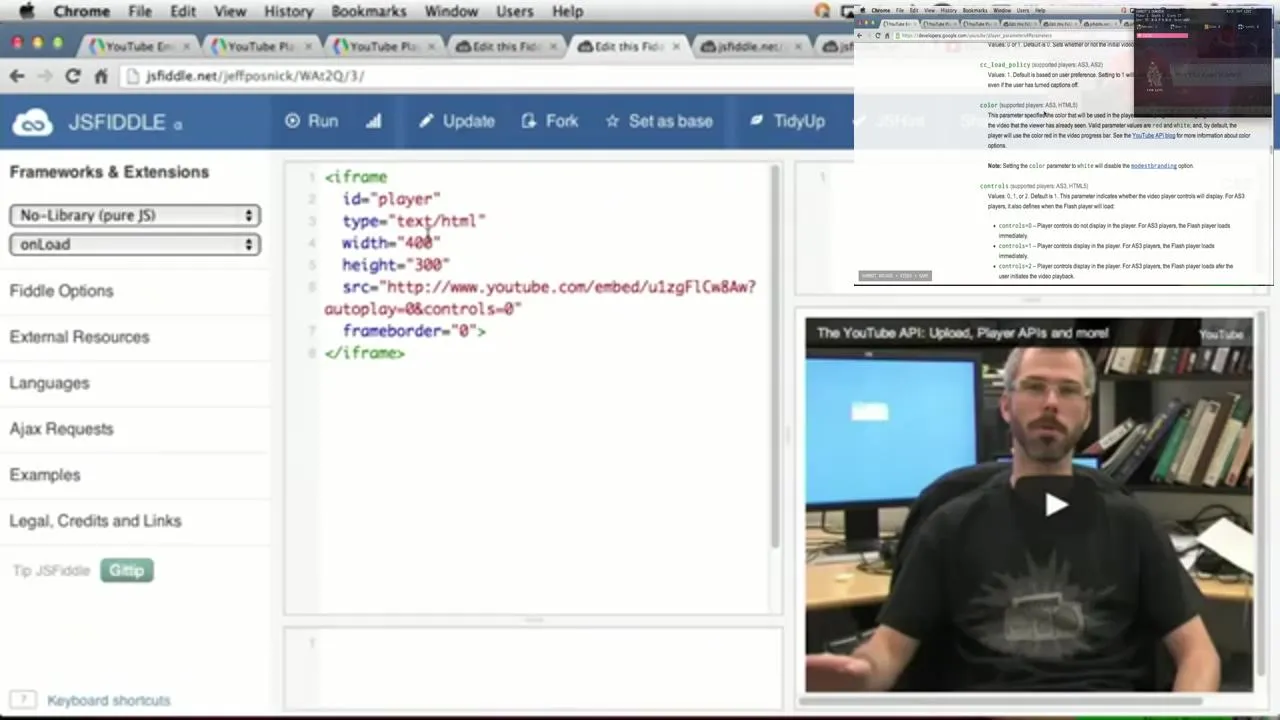Click the YouTube logo in the player
This screenshot has width=1280, height=720.
(1221, 334)
